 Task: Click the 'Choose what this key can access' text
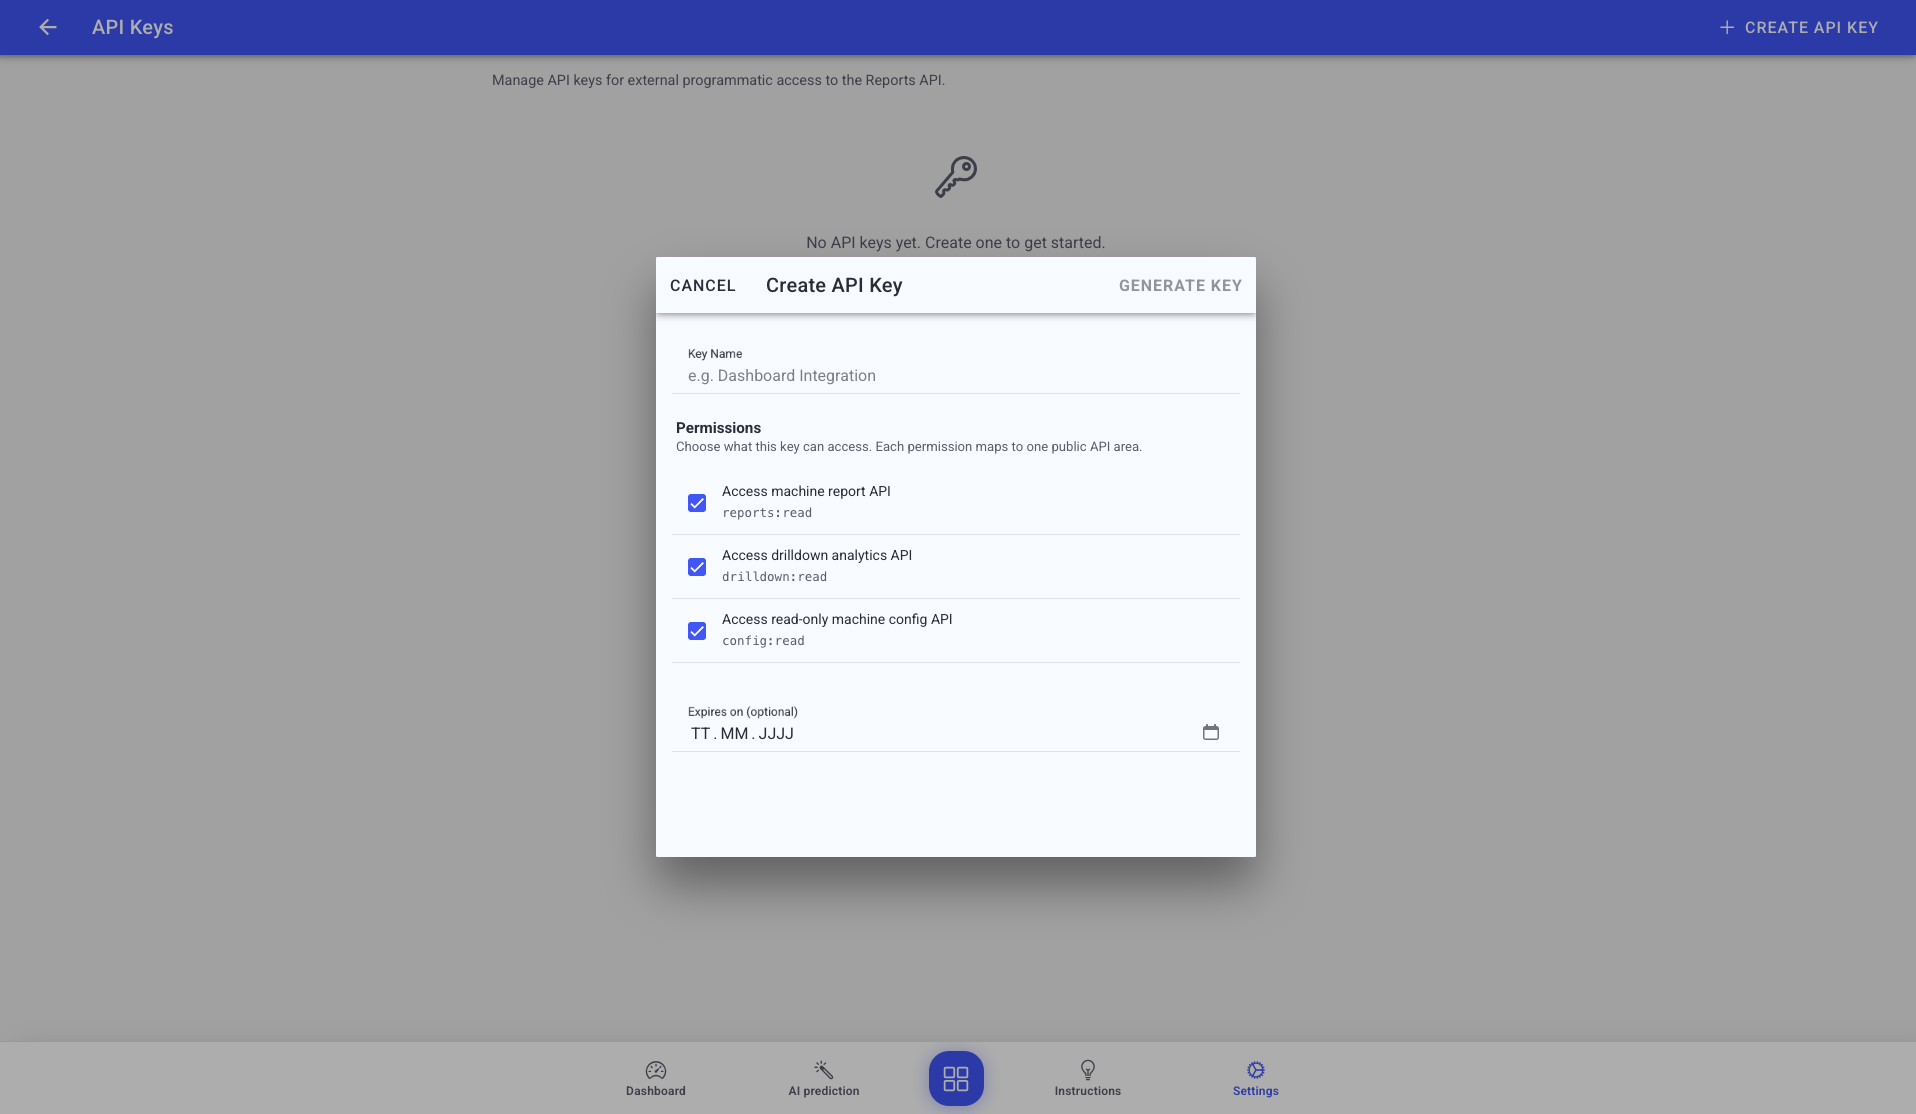909,447
